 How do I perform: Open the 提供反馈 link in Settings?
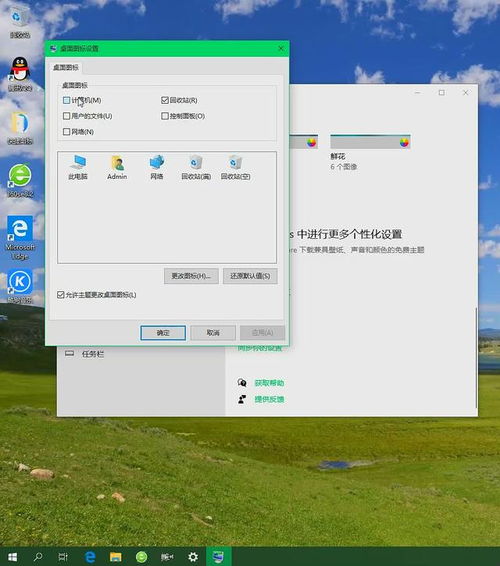[x=269, y=399]
